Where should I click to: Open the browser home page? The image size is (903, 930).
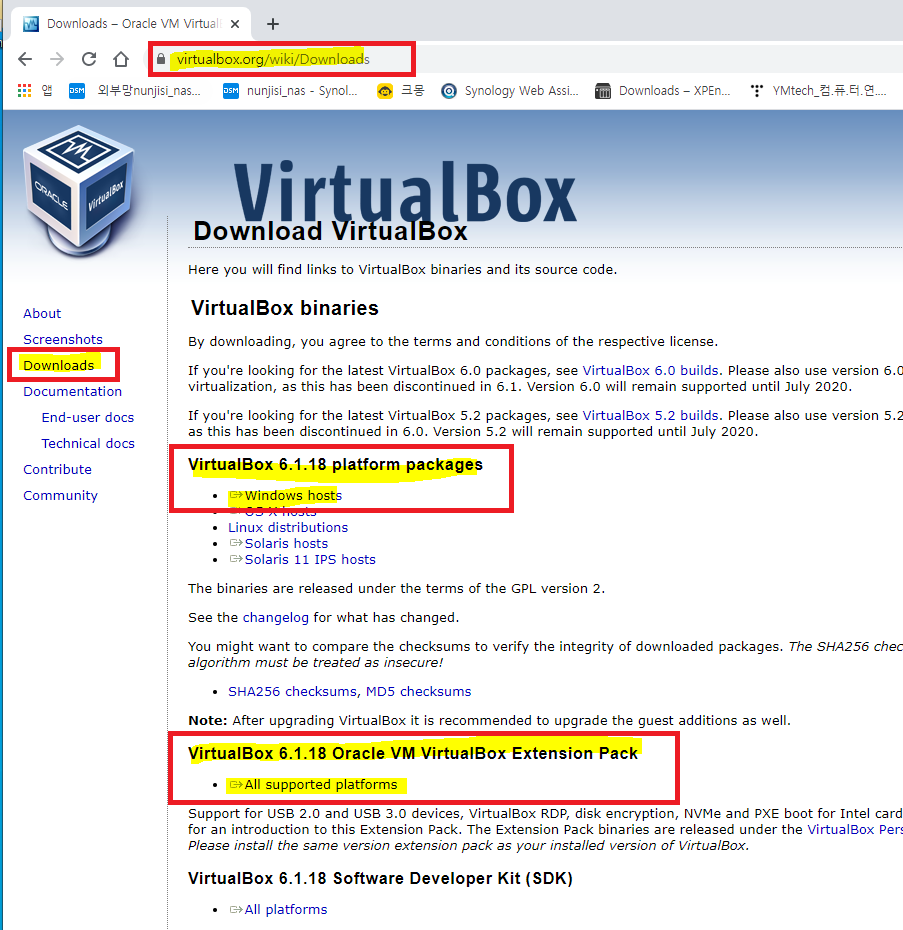[121, 59]
